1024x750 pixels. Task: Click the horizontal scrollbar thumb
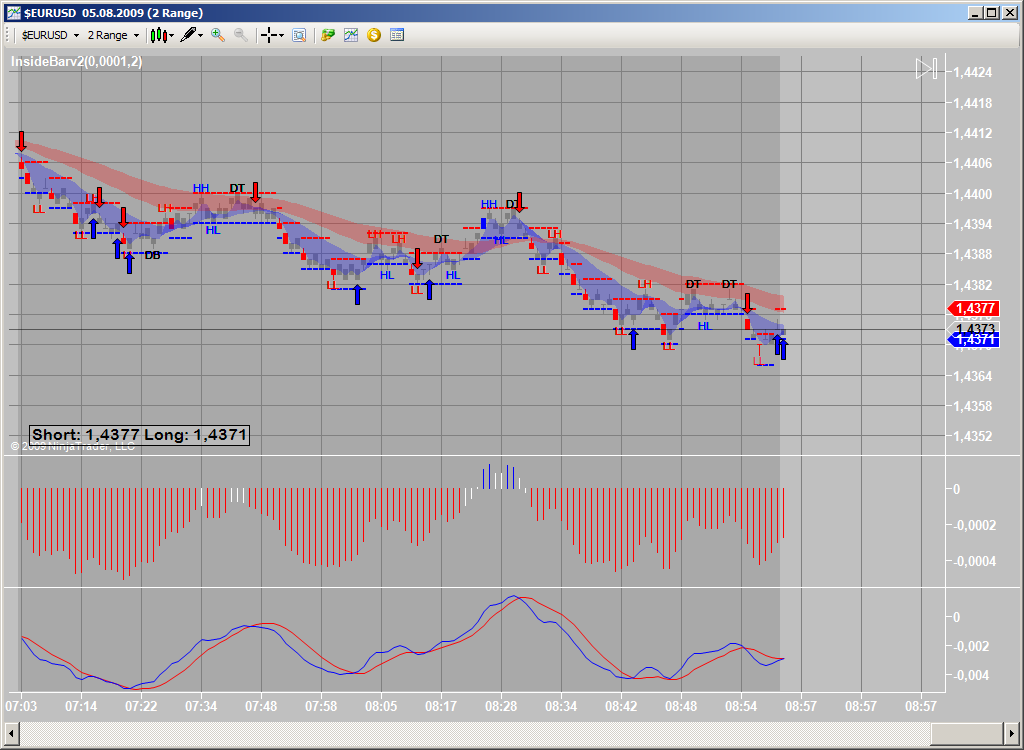[967, 732]
